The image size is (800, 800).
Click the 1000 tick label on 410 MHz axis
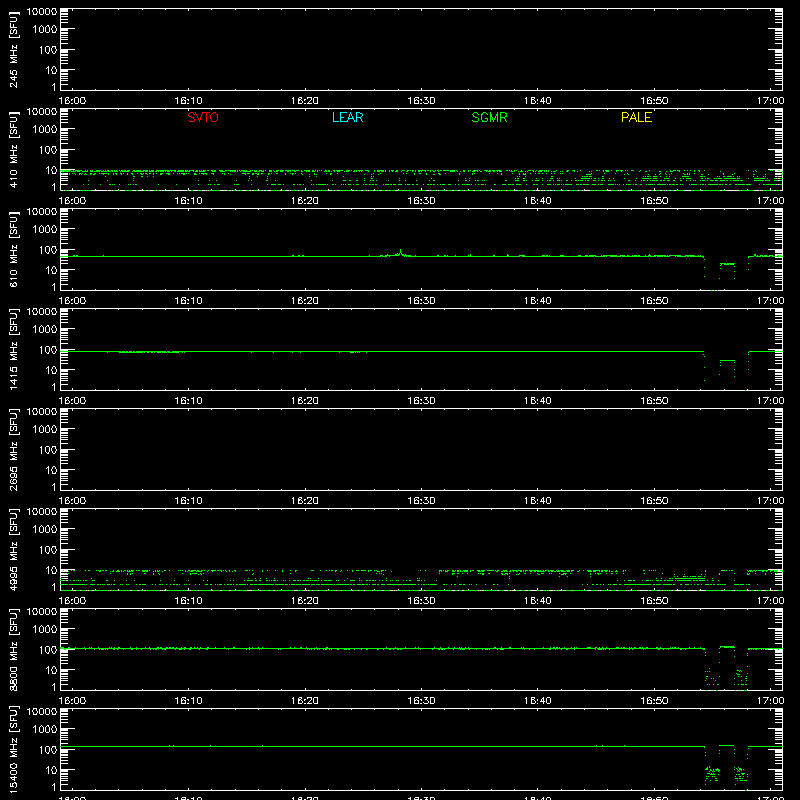45,130
